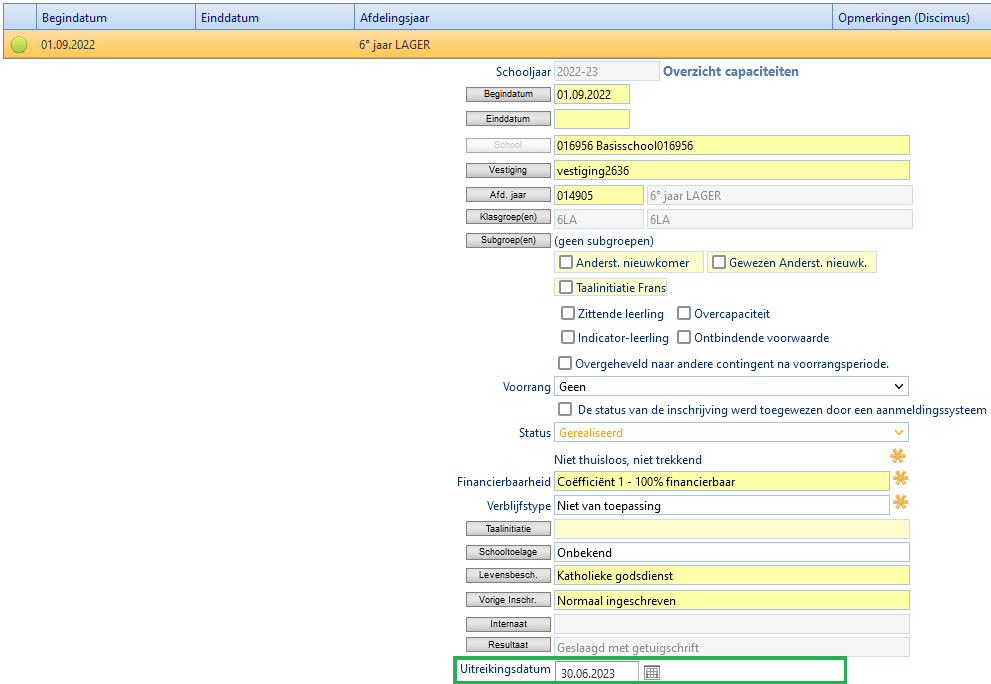Viewport: 991px width, 684px height.
Task: Focus the Begindatum field with 01.09.2022
Action: (x=592, y=94)
